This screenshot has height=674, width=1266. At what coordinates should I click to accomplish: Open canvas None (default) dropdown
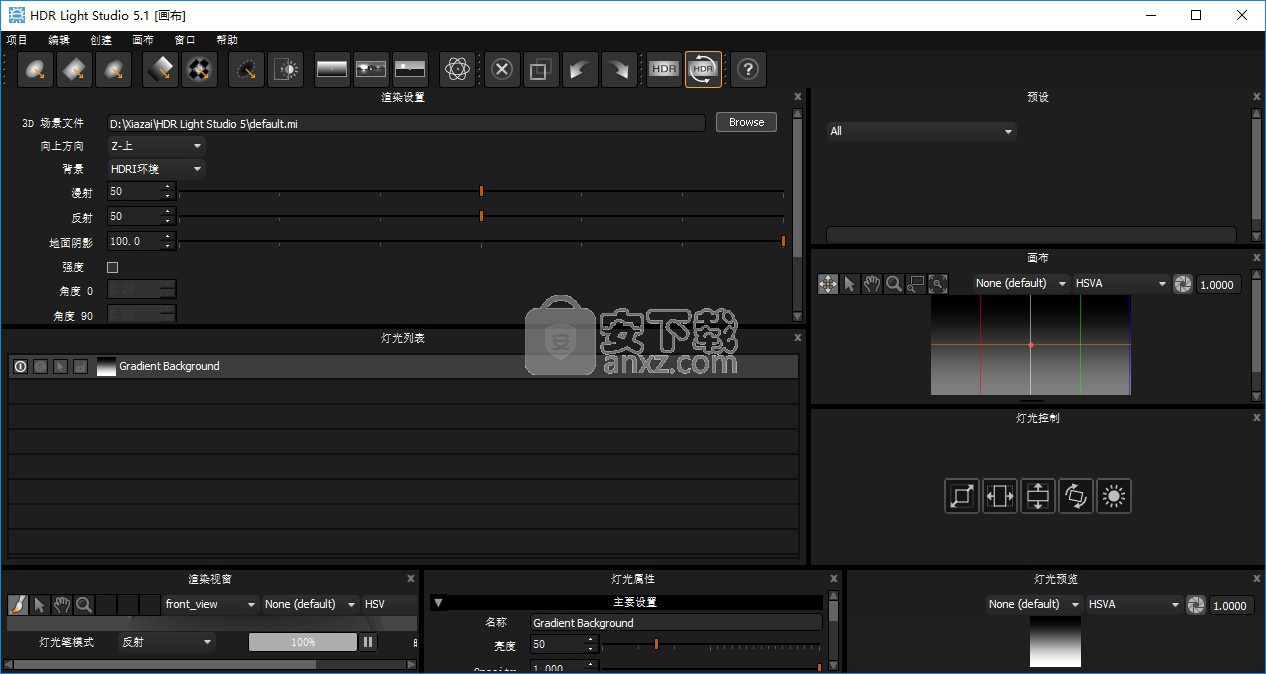tap(1021, 284)
